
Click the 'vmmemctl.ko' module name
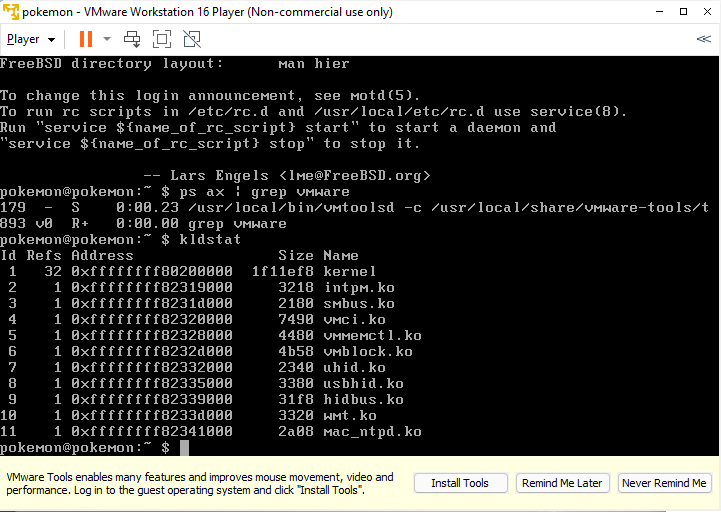pyautogui.click(x=372, y=335)
